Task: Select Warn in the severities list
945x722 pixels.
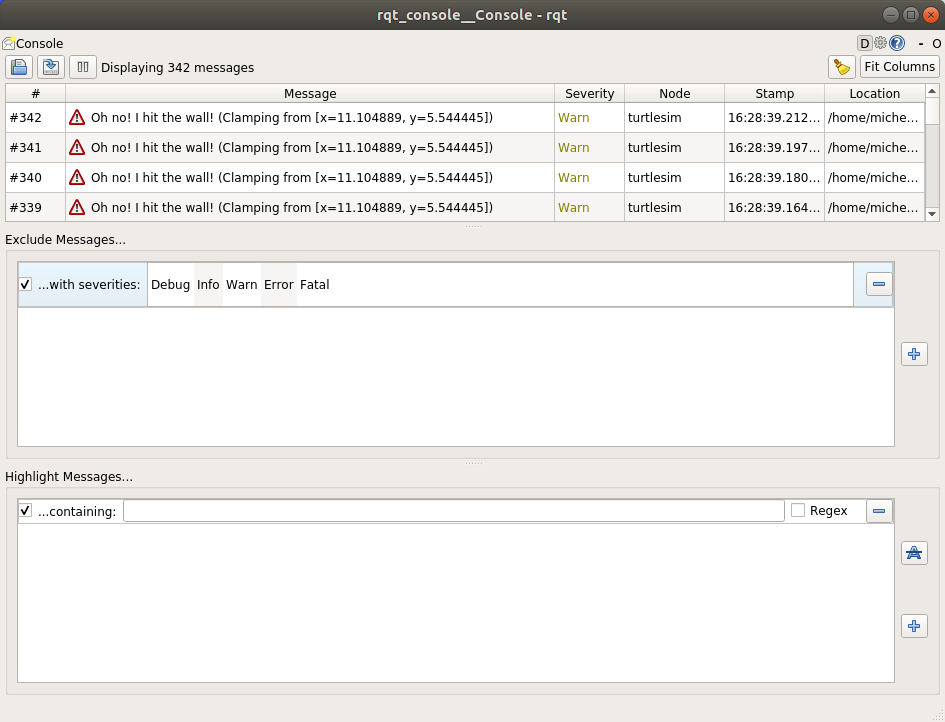Action: point(241,285)
